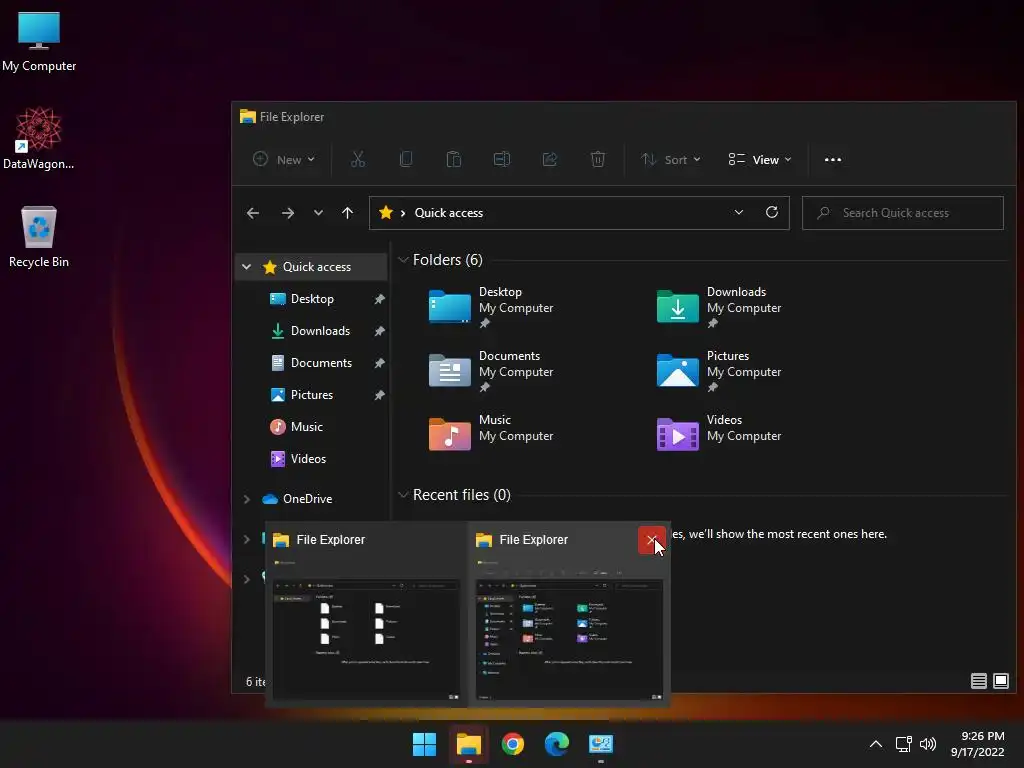Open the Music folder tile
The image size is (1024, 768).
[491, 434]
